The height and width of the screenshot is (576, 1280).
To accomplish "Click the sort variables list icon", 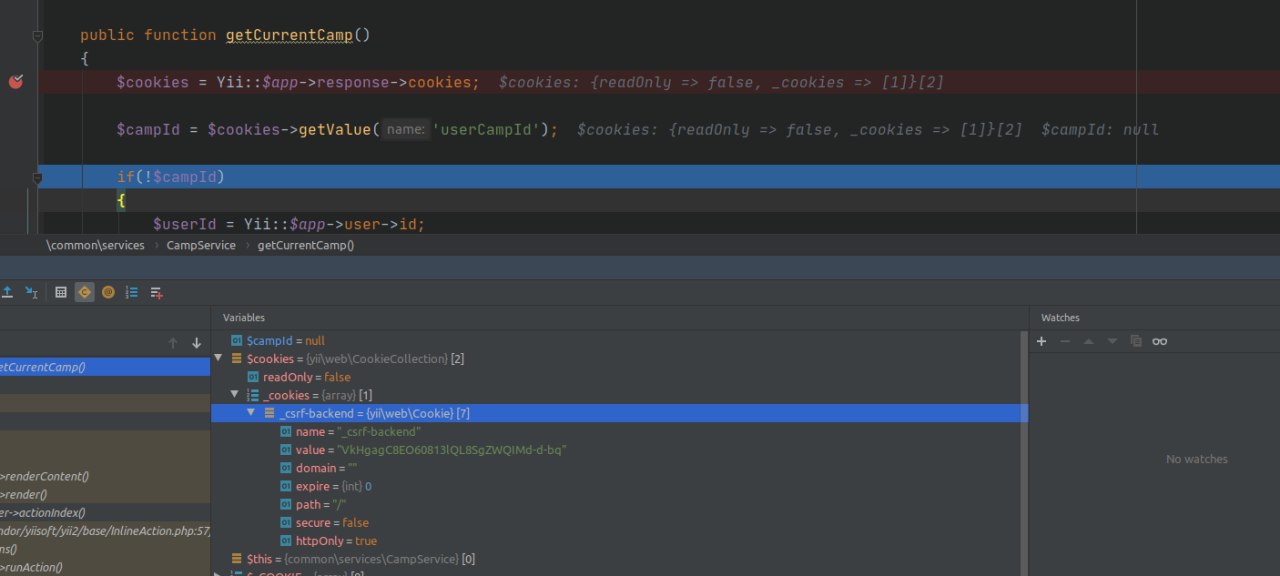I will click(132, 292).
